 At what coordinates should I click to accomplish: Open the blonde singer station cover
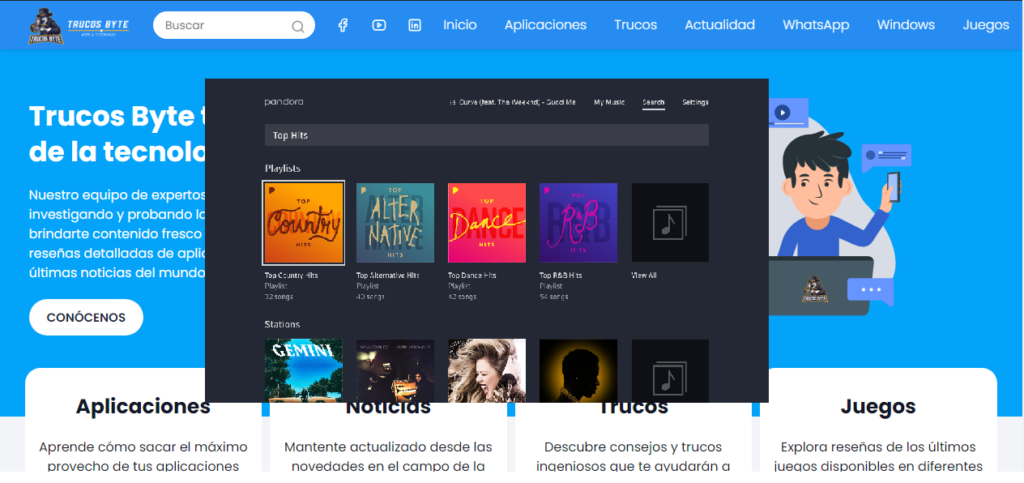(x=487, y=370)
